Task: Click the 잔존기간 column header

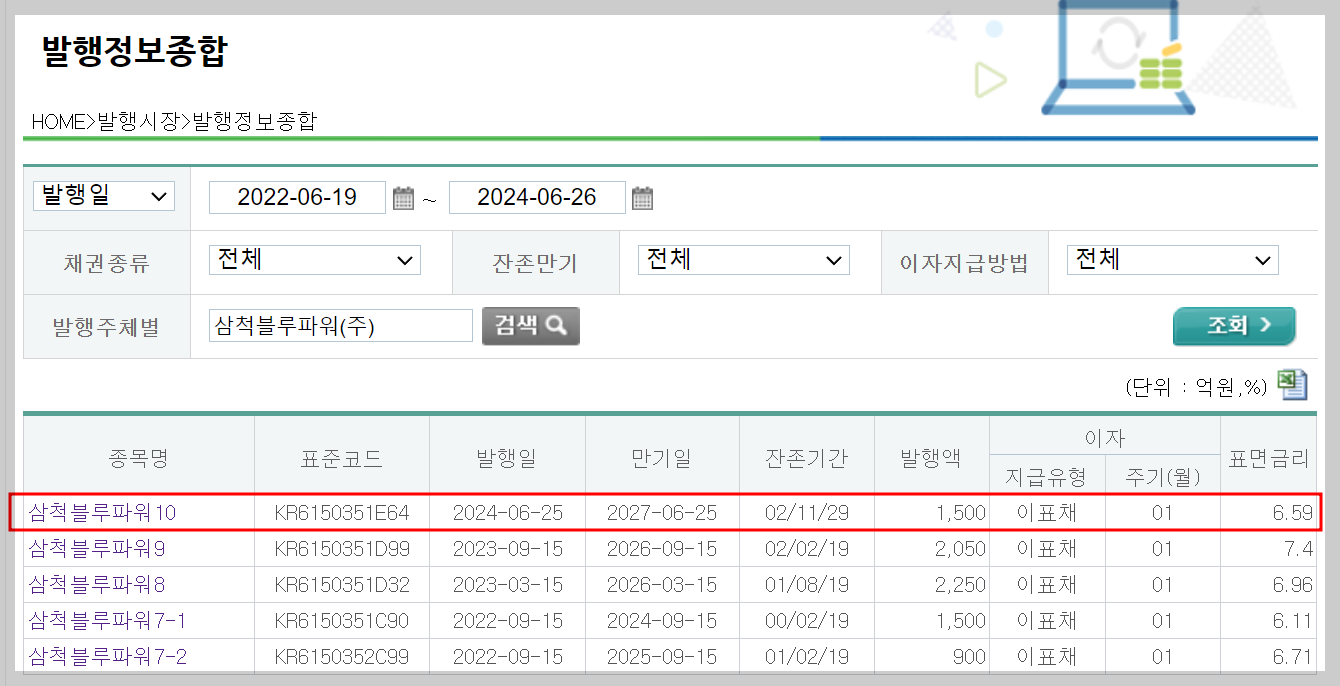Action: pos(807,458)
